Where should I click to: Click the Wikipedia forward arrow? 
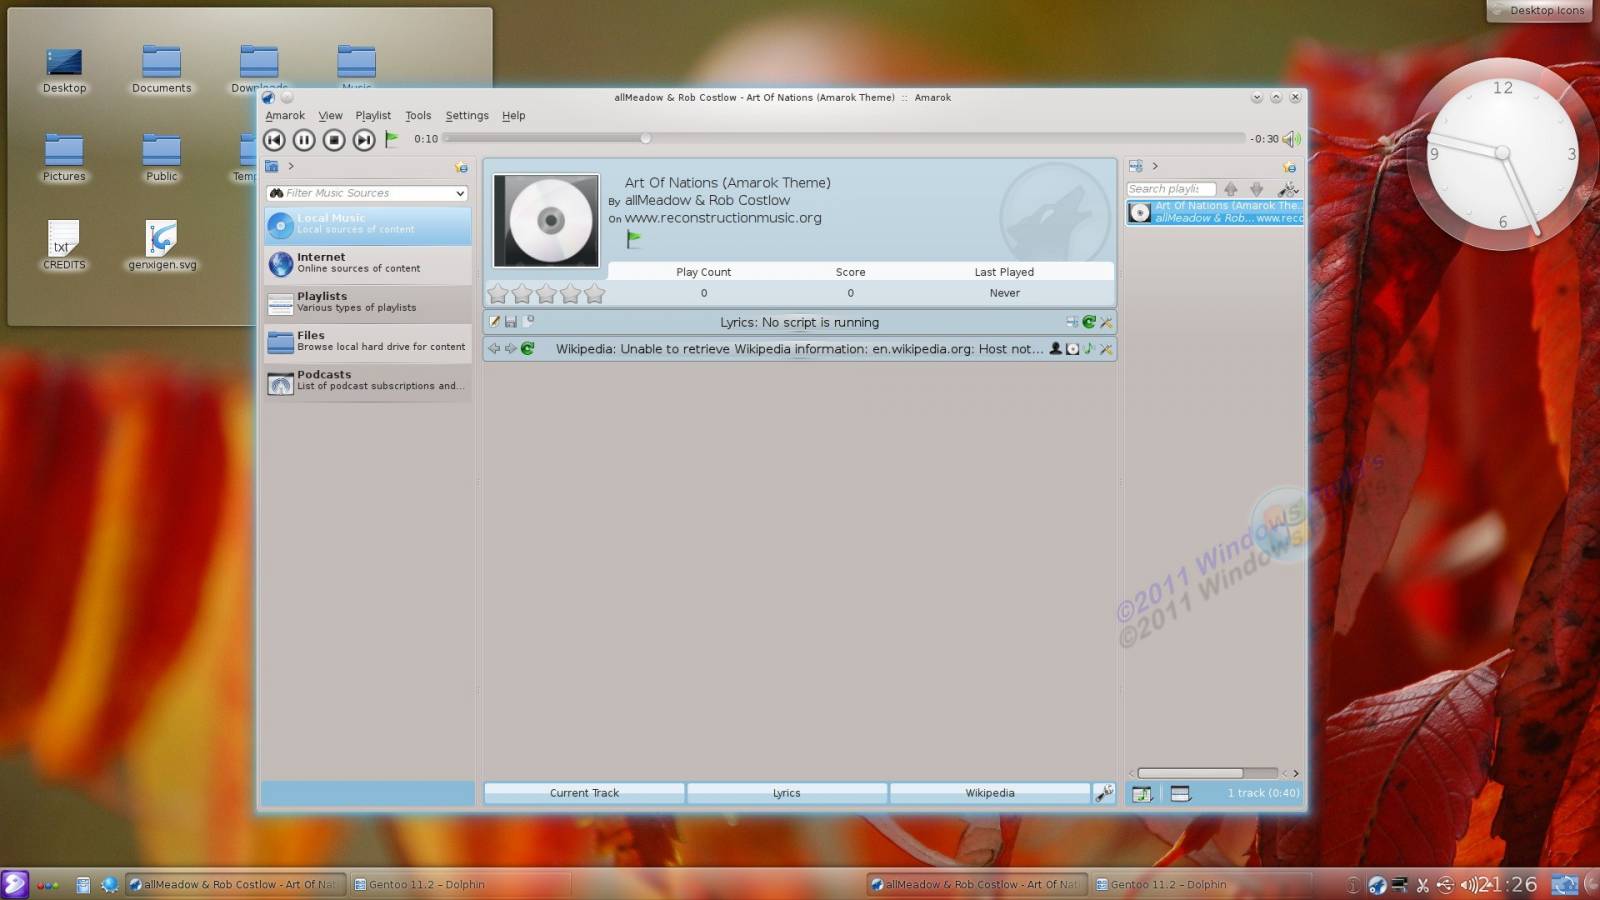510,349
